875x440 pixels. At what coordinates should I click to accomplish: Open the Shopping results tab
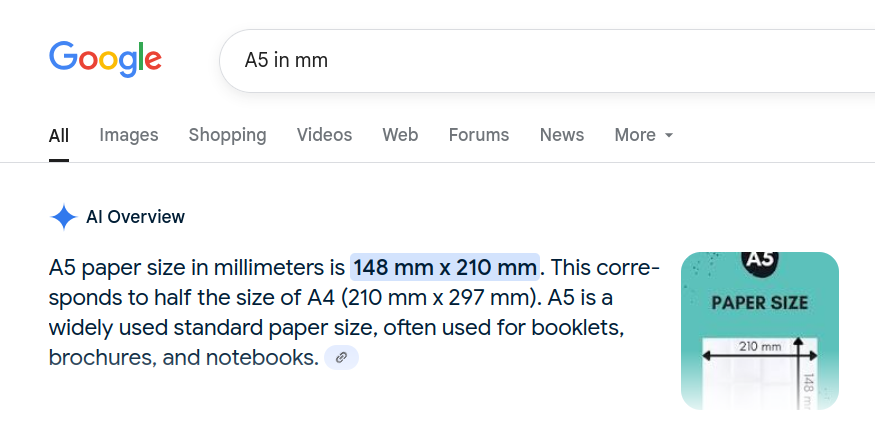point(227,135)
